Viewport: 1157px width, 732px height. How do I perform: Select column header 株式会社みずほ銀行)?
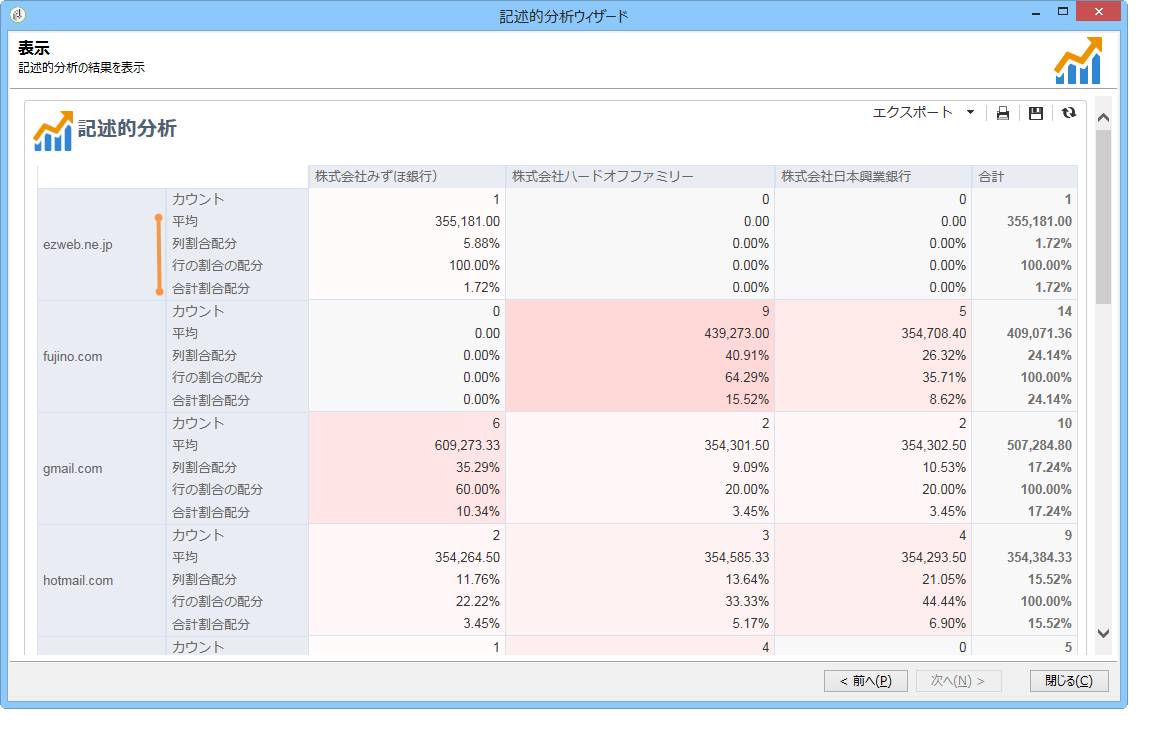click(407, 176)
